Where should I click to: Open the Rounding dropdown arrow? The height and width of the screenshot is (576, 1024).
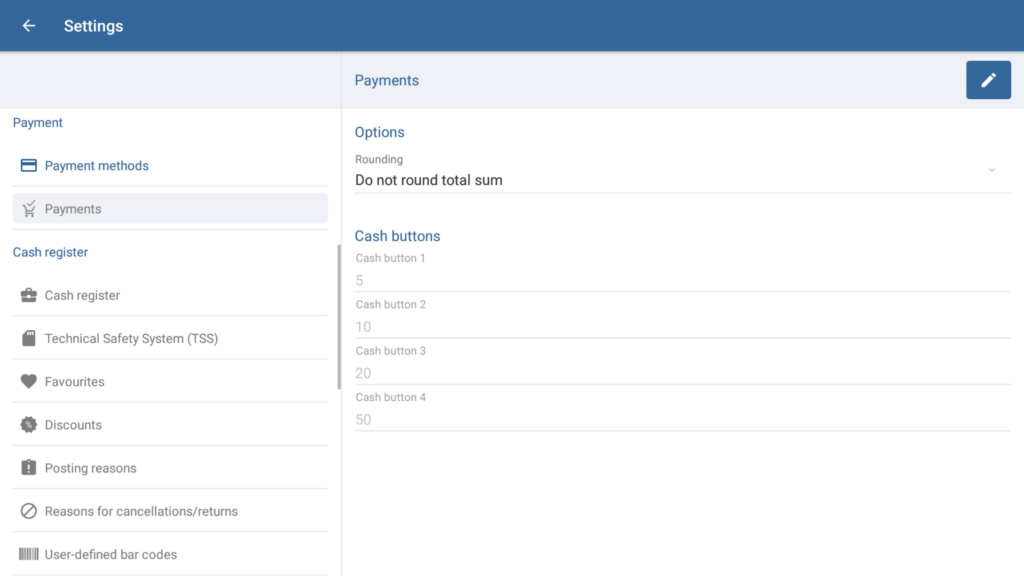click(x=992, y=171)
